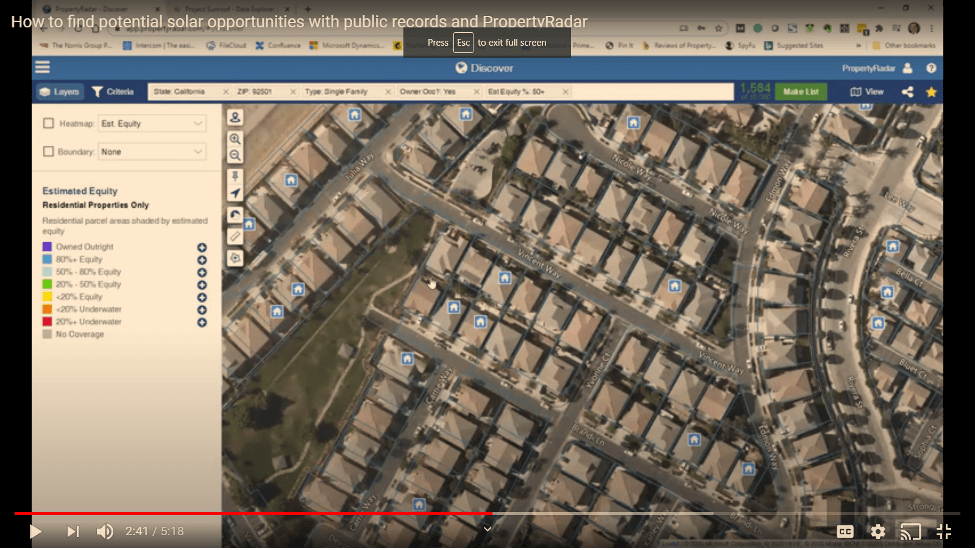Switch to the Criteria tab
977x550 pixels.
[113, 92]
